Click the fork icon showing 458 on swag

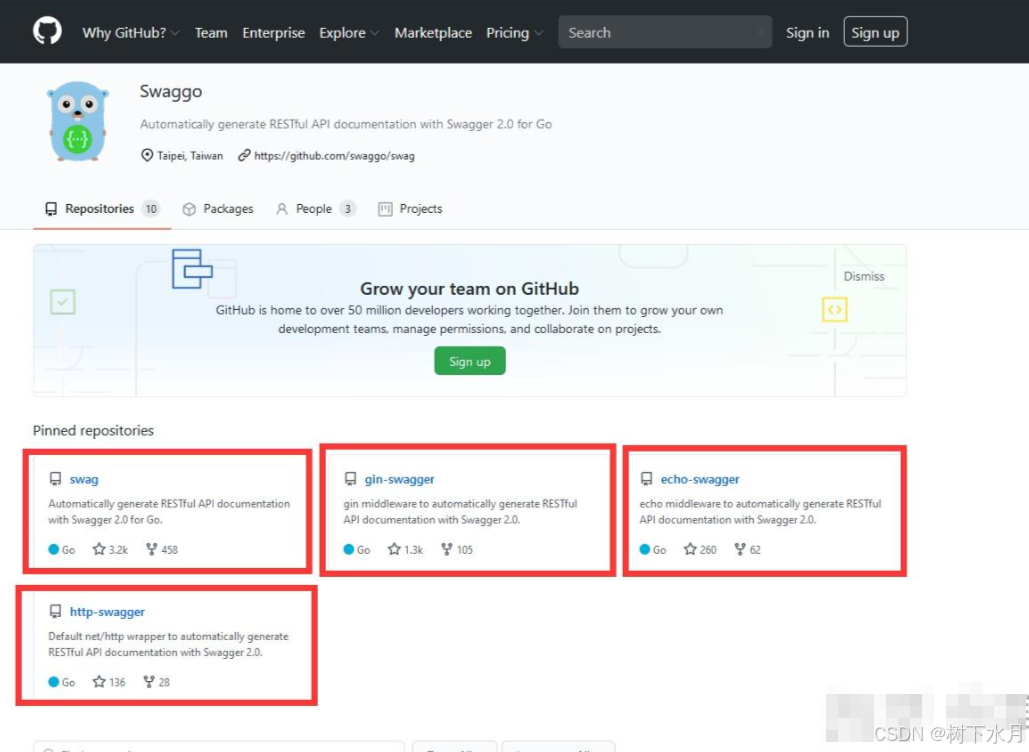(x=152, y=549)
